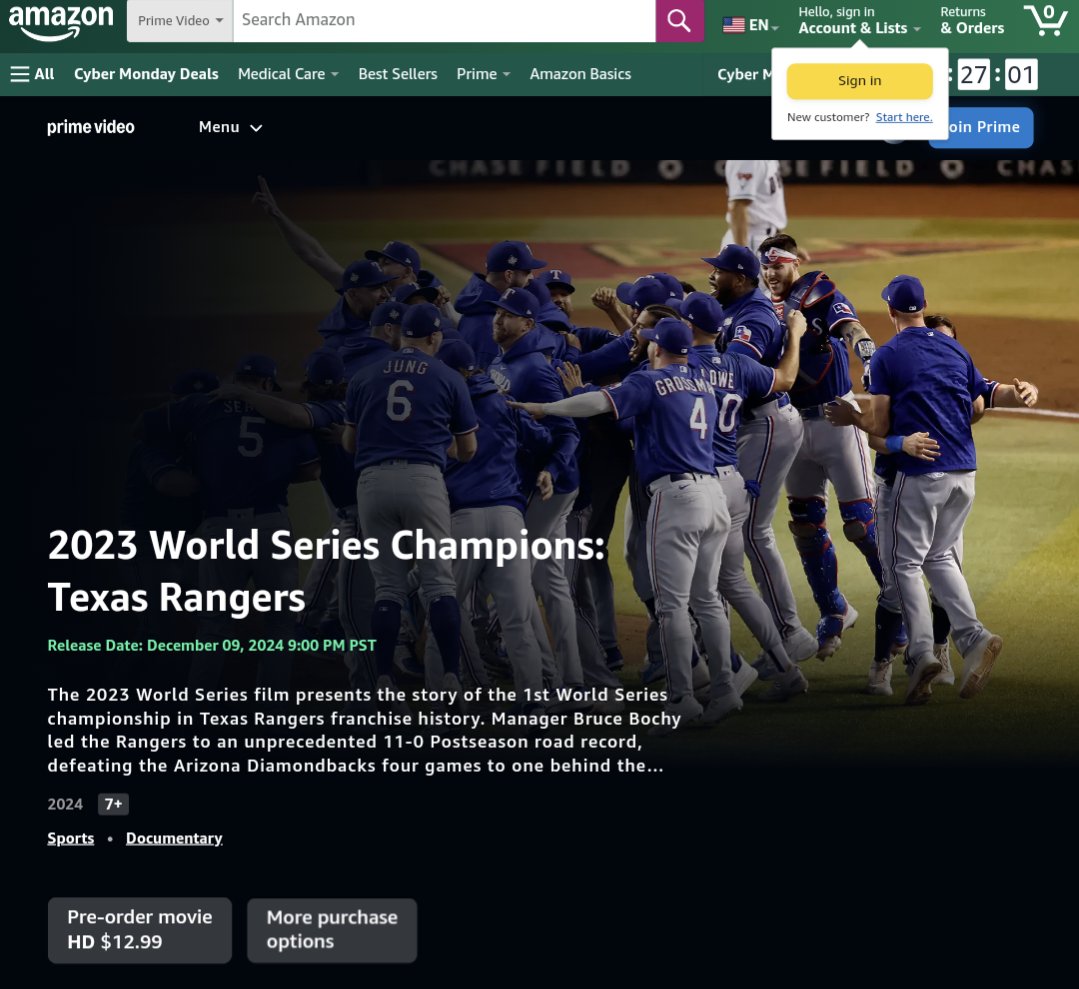This screenshot has height=989, width=1079.
Task: Open the Prime Video search category dropdown
Action: [180, 21]
